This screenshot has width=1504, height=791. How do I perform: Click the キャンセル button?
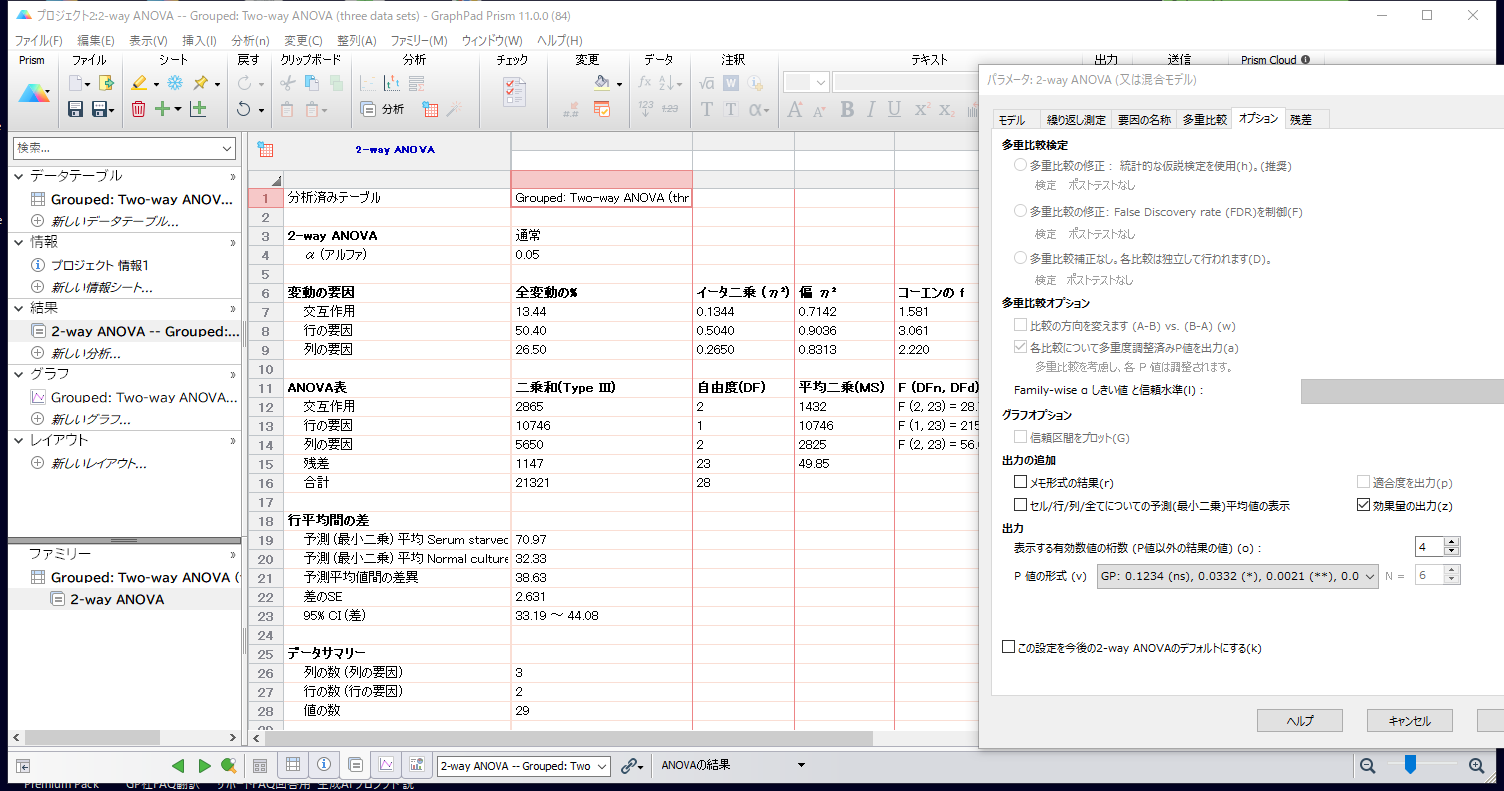point(1409,721)
